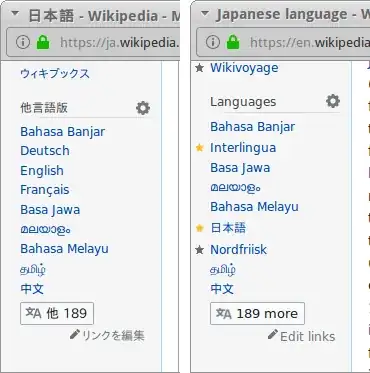Open Basa Jawa in Japanese Wikipedia window

(50, 210)
